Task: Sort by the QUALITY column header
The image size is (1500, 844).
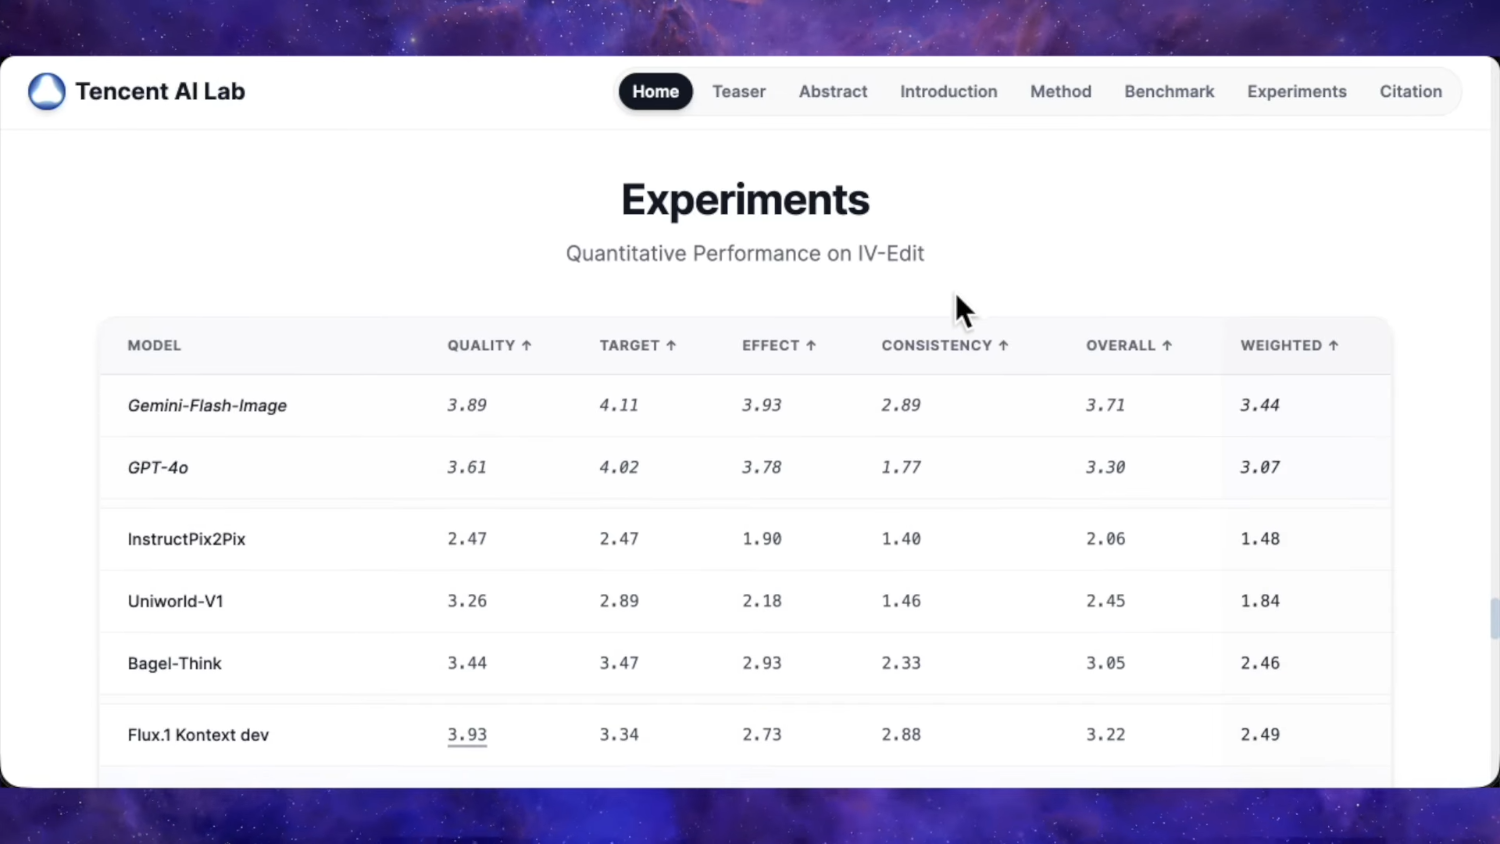Action: coord(489,345)
